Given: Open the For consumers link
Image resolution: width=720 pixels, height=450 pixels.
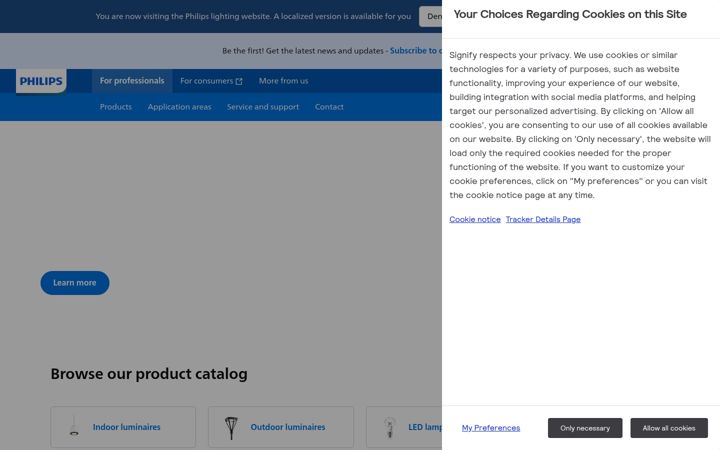Looking at the screenshot, I should (211, 81).
